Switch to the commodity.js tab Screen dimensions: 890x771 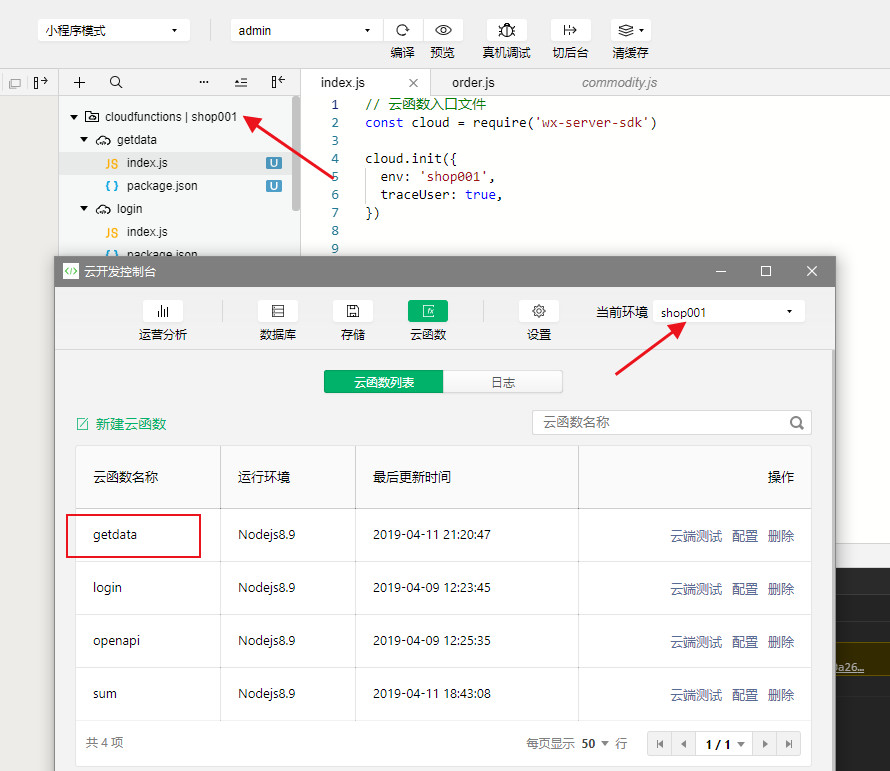tap(619, 83)
